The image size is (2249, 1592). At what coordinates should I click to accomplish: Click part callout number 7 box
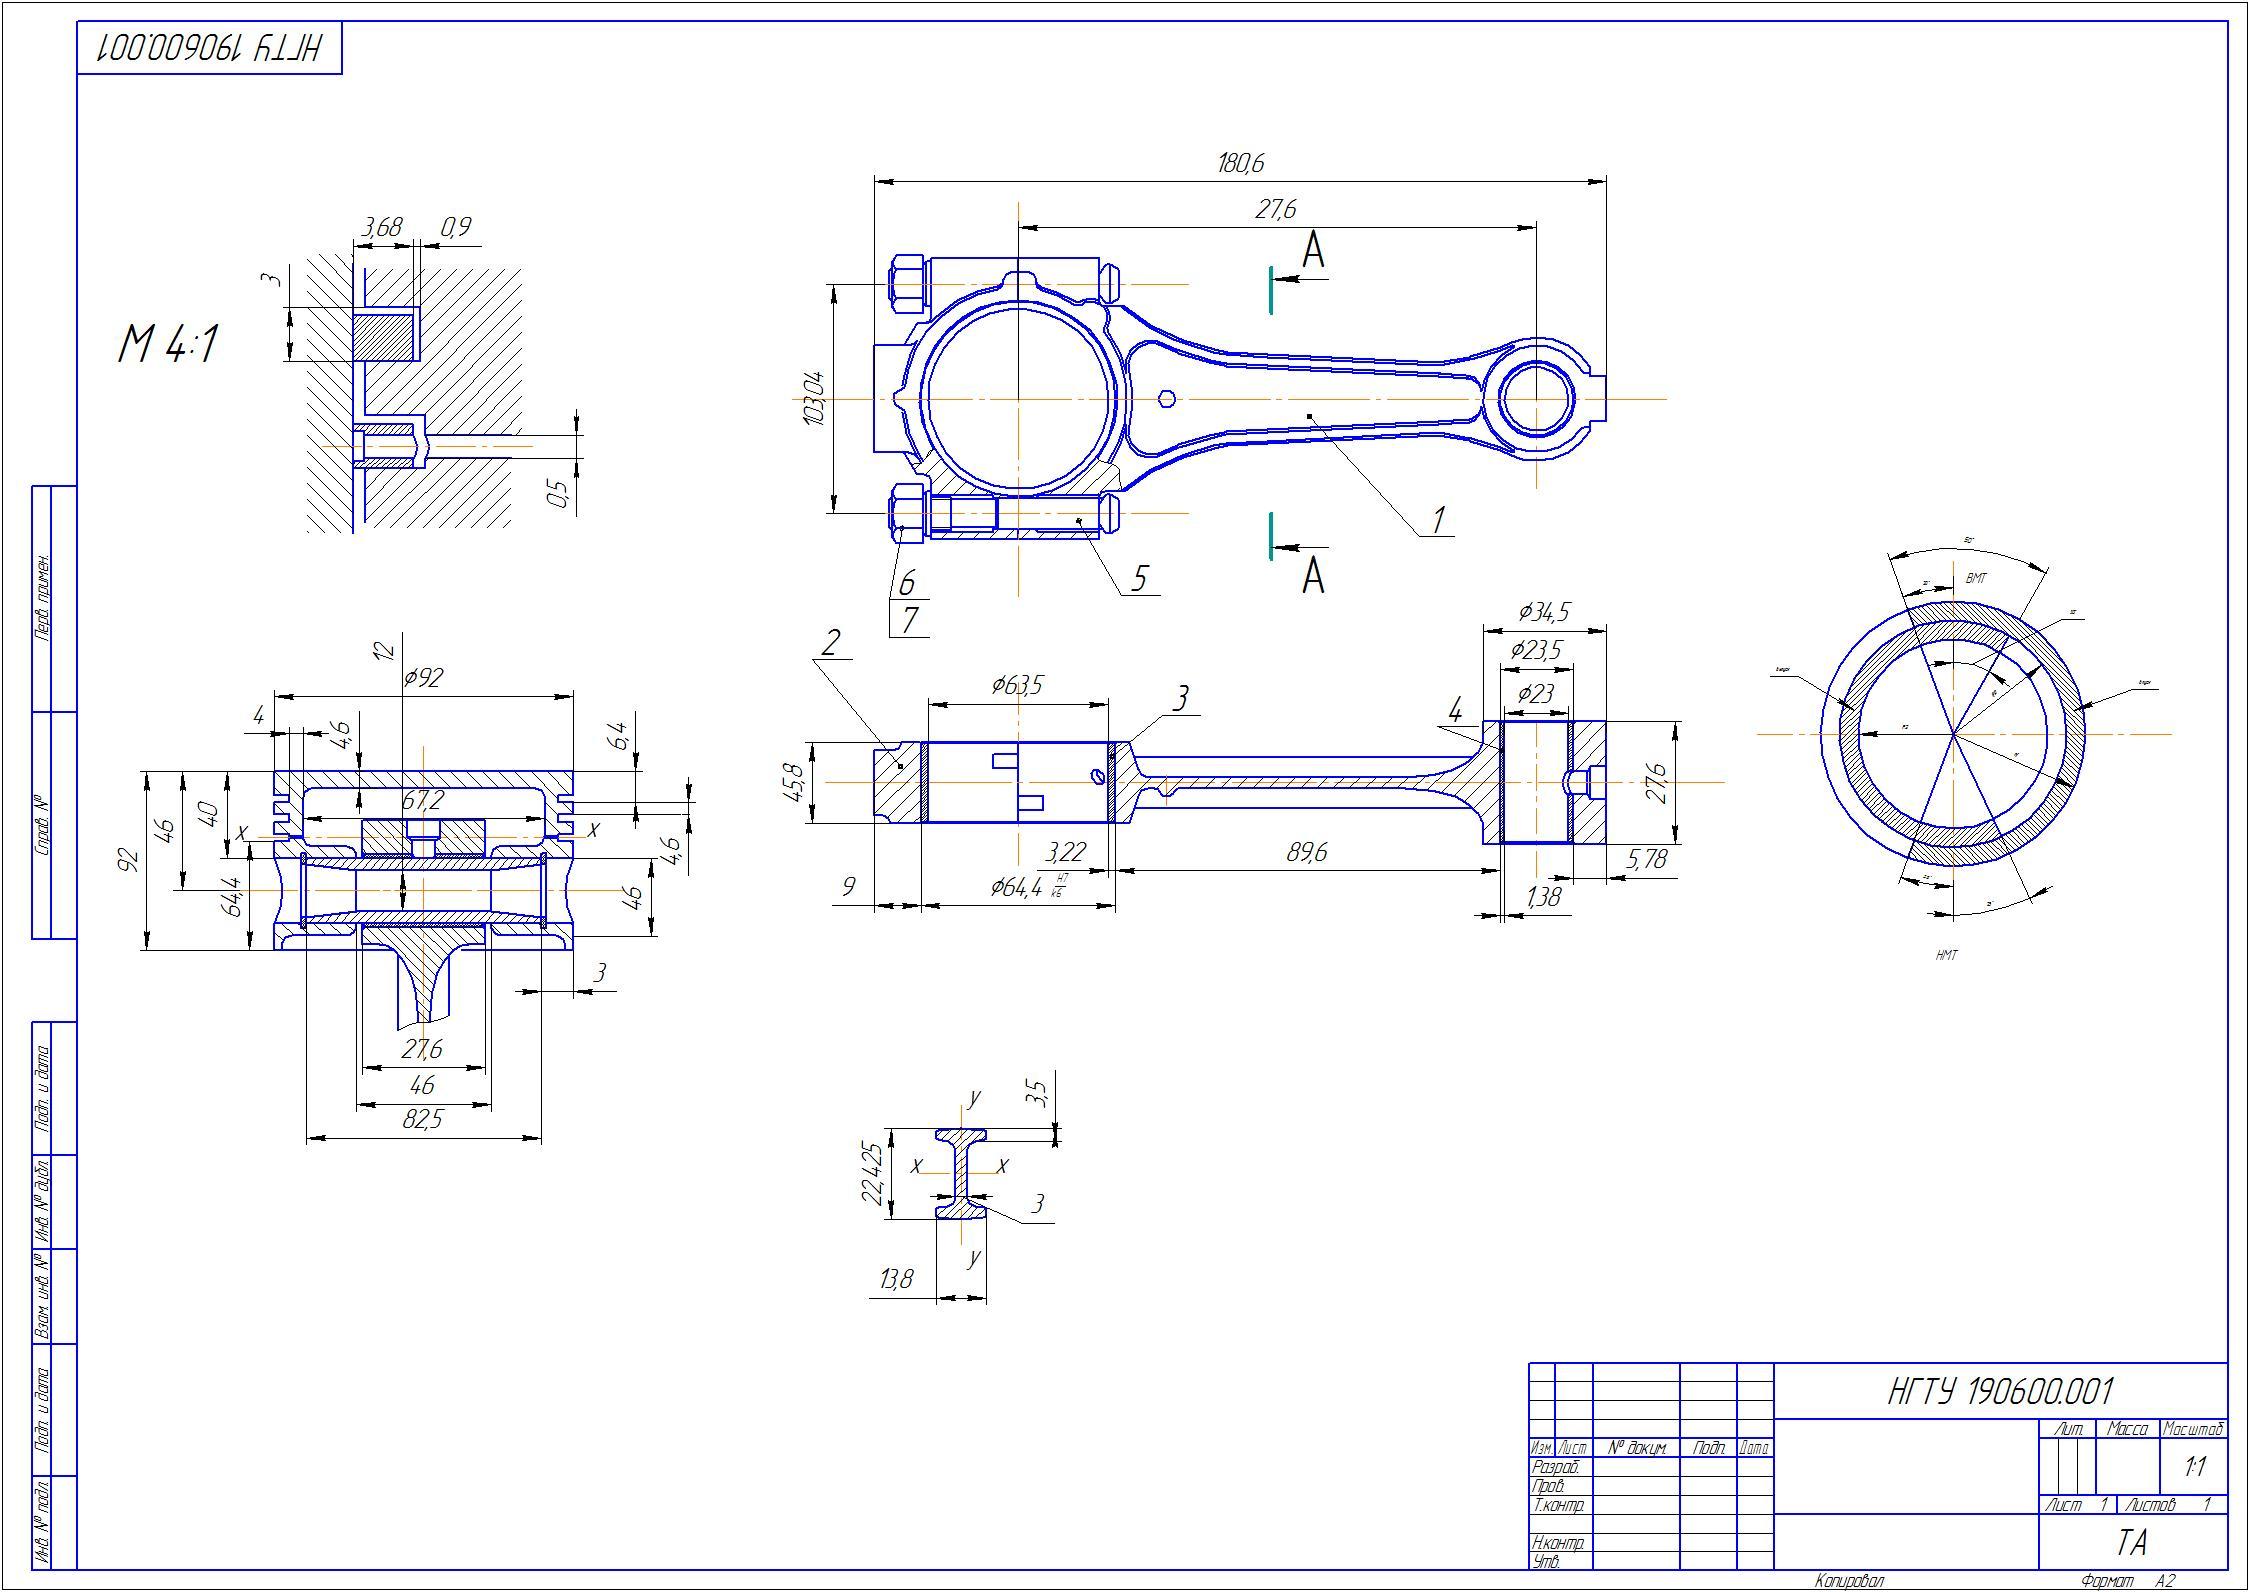908,619
